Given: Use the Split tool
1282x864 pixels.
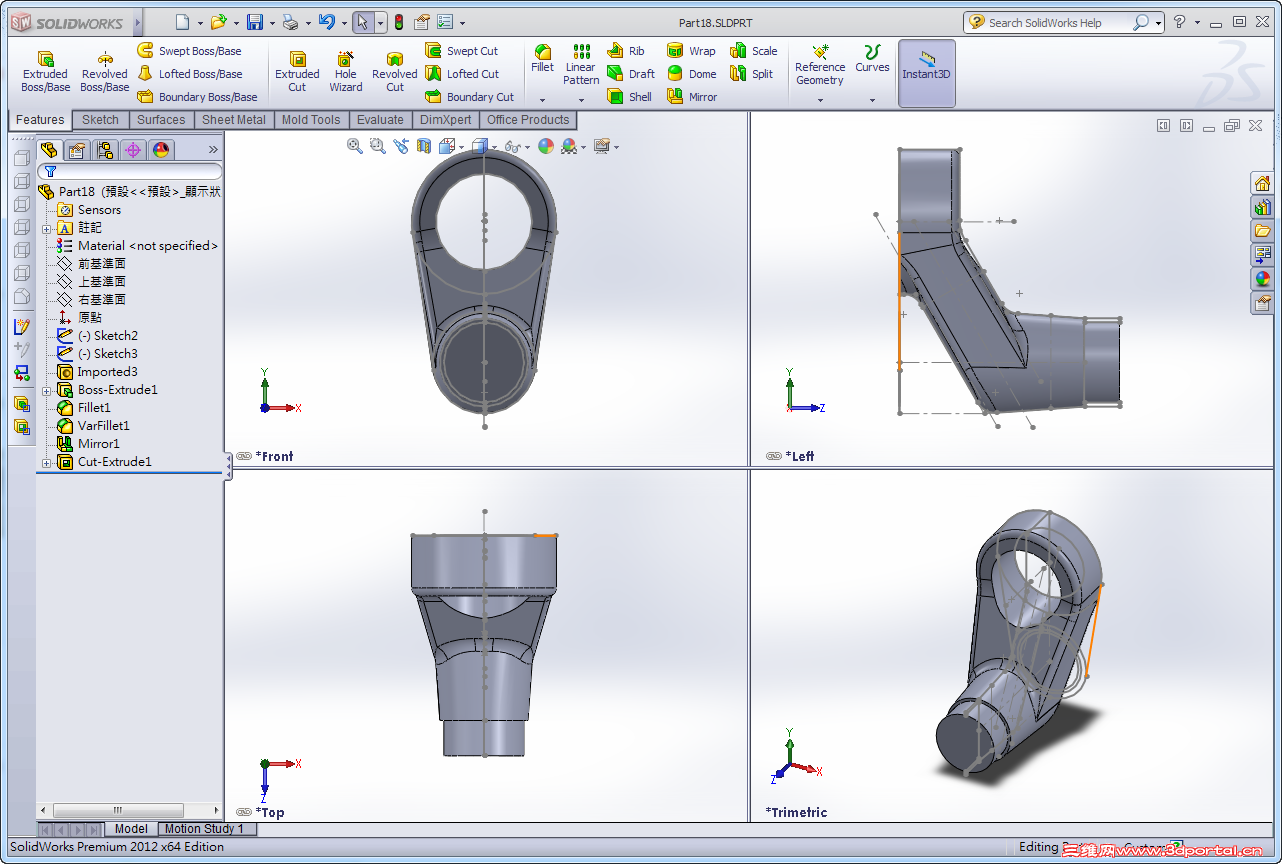Looking at the screenshot, I should (x=751, y=74).
